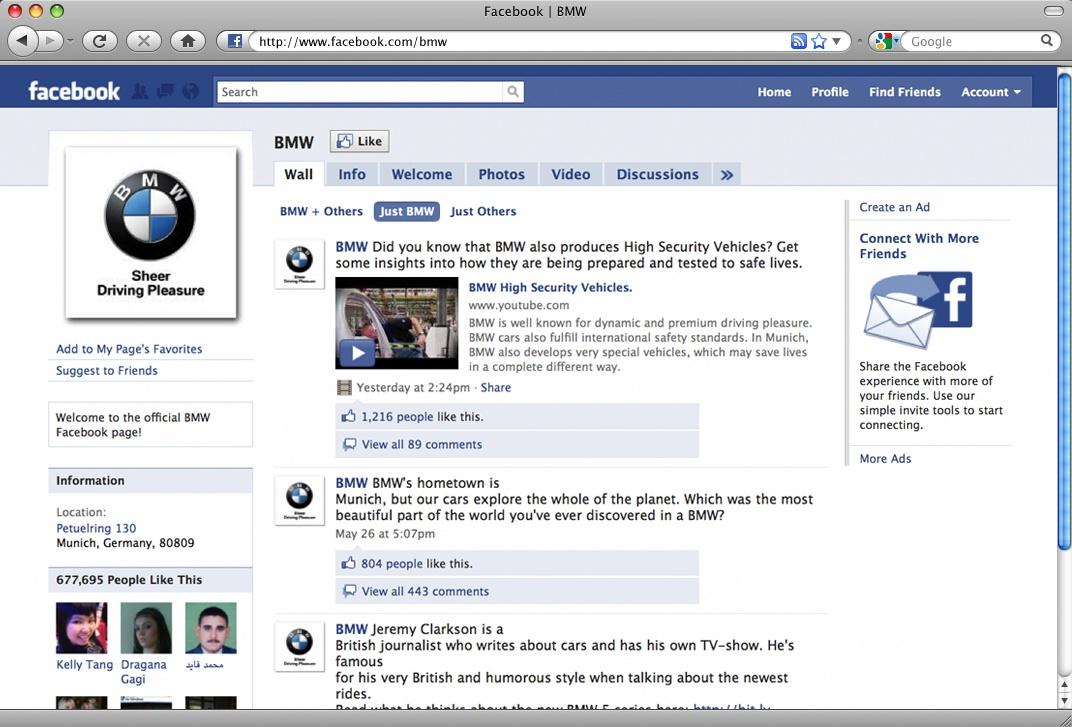Show more tabs with the double chevron
Screen dimensions: 1072x727
(x=727, y=174)
